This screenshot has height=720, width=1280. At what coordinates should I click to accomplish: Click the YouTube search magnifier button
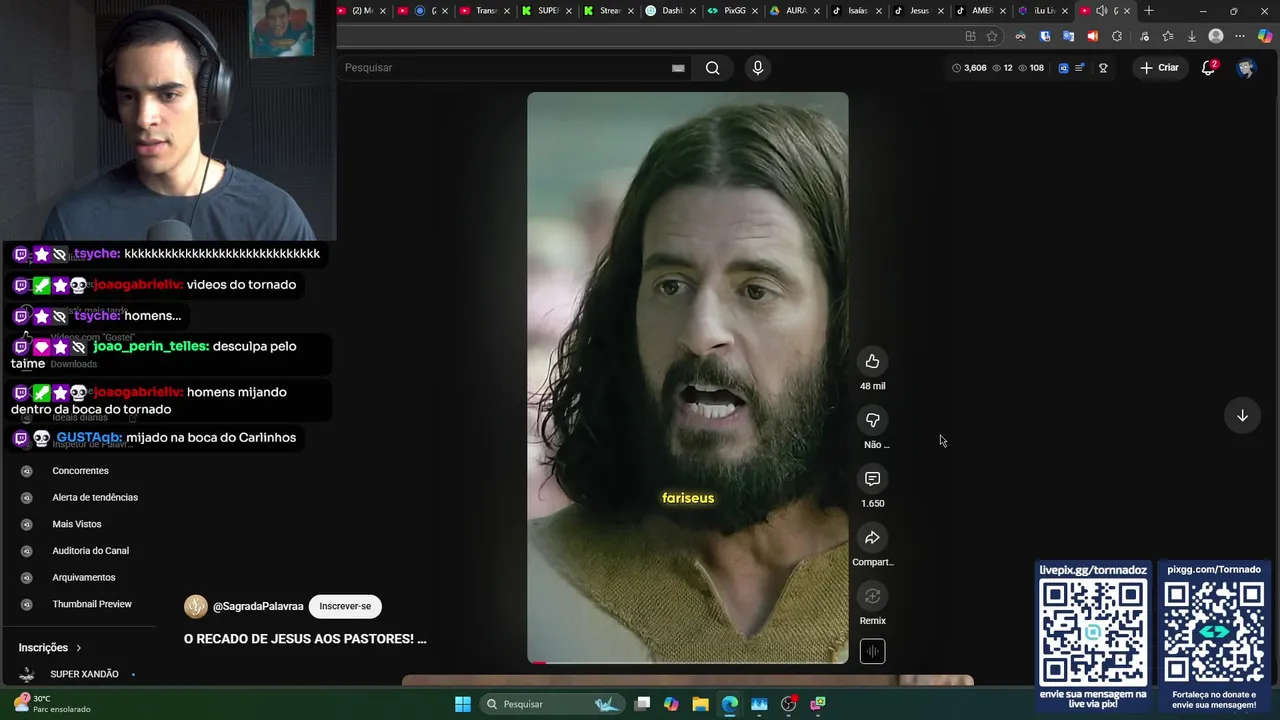coord(712,68)
